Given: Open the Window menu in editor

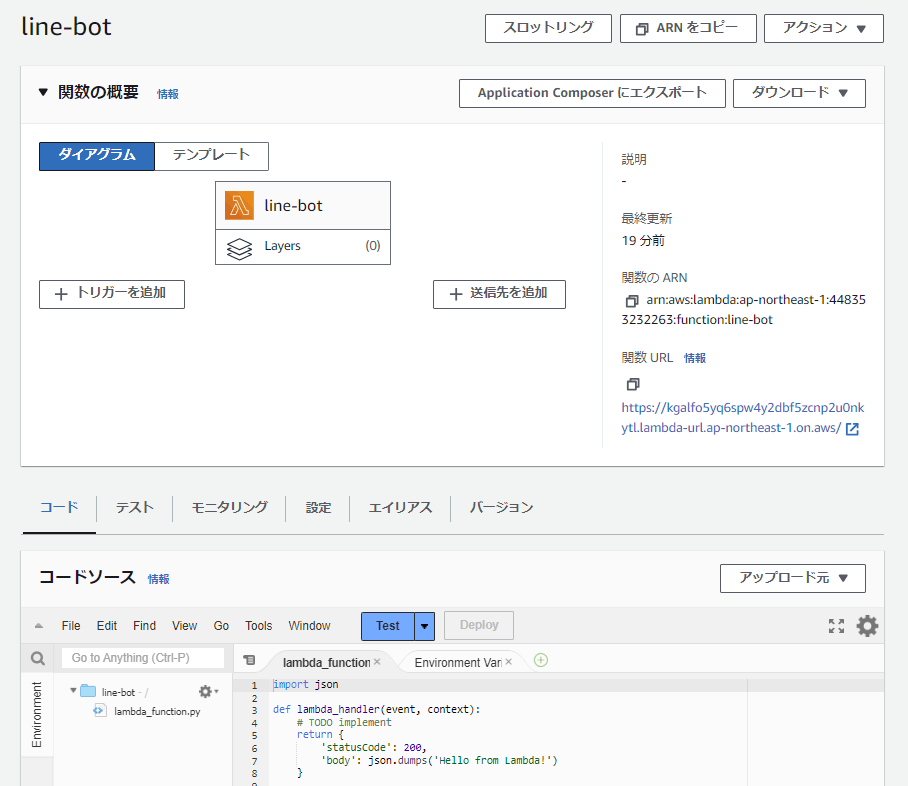Looking at the screenshot, I should [x=309, y=626].
